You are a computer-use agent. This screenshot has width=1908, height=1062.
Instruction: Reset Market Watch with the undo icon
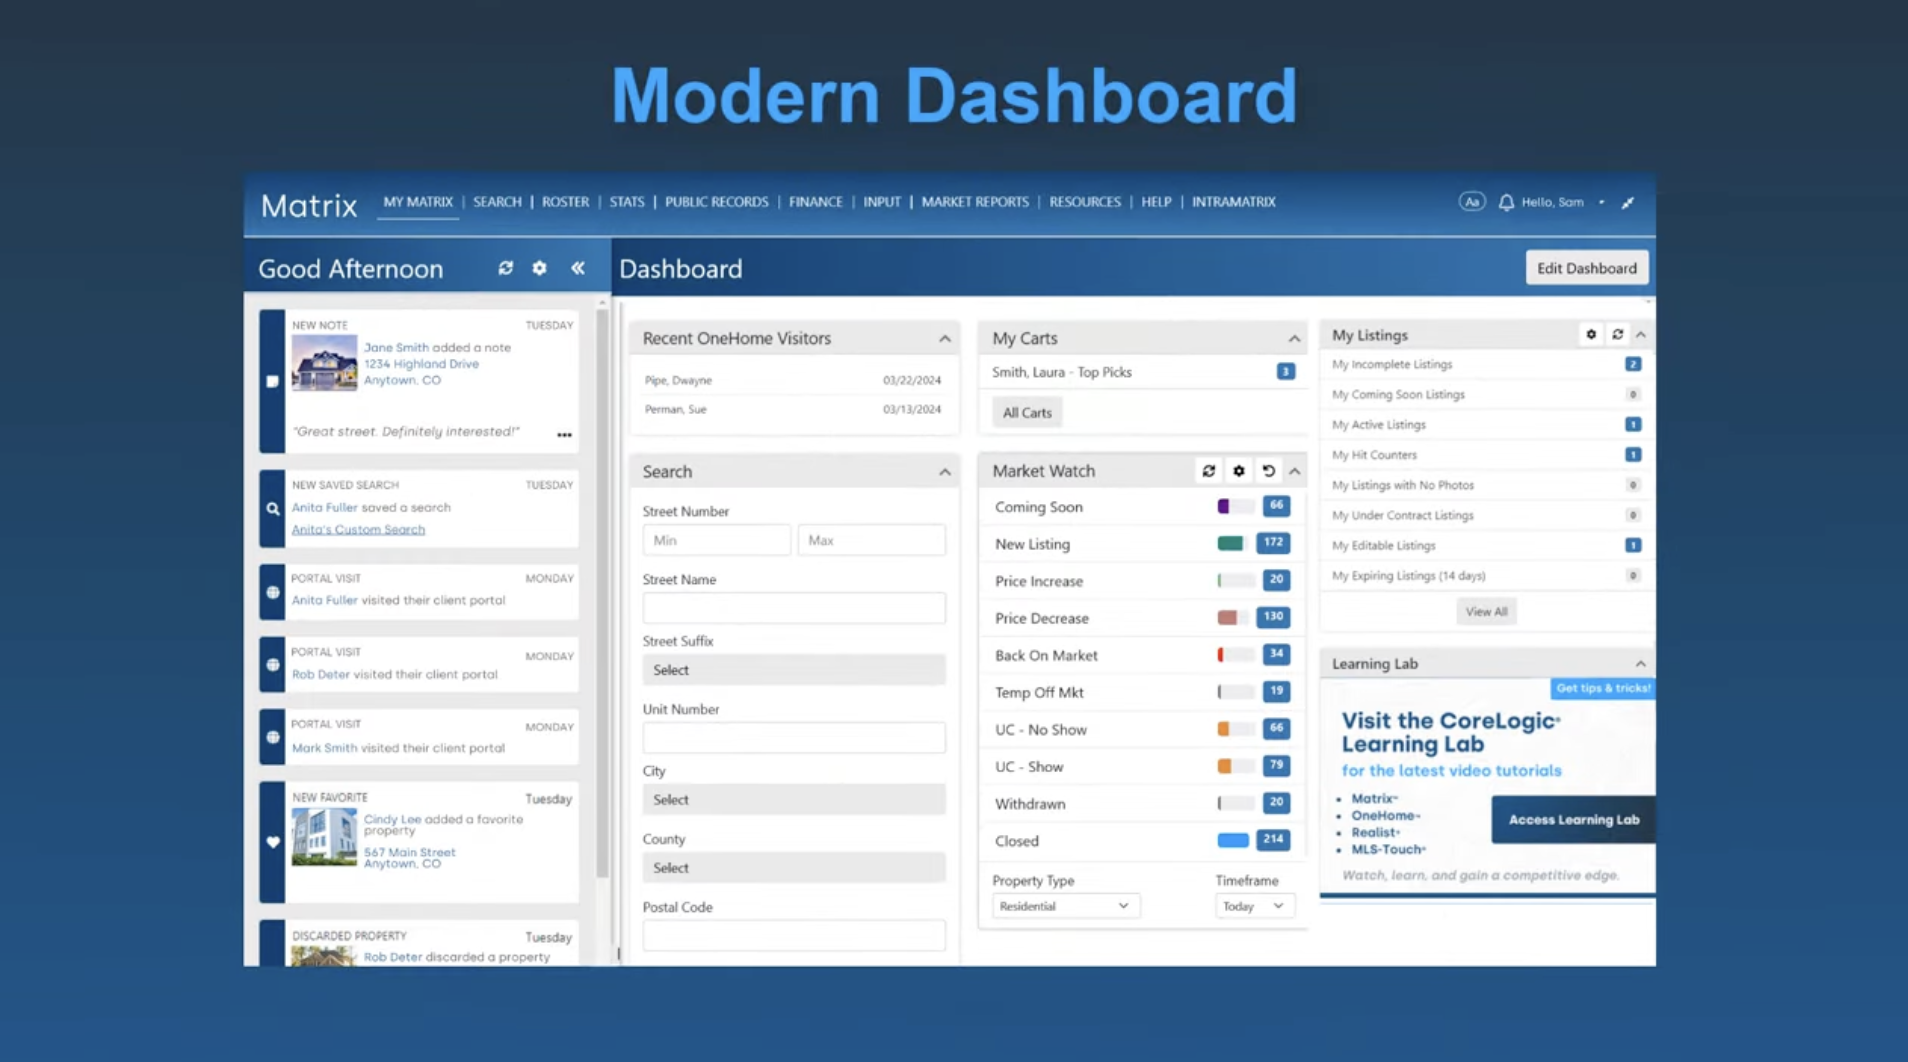pyautogui.click(x=1269, y=470)
